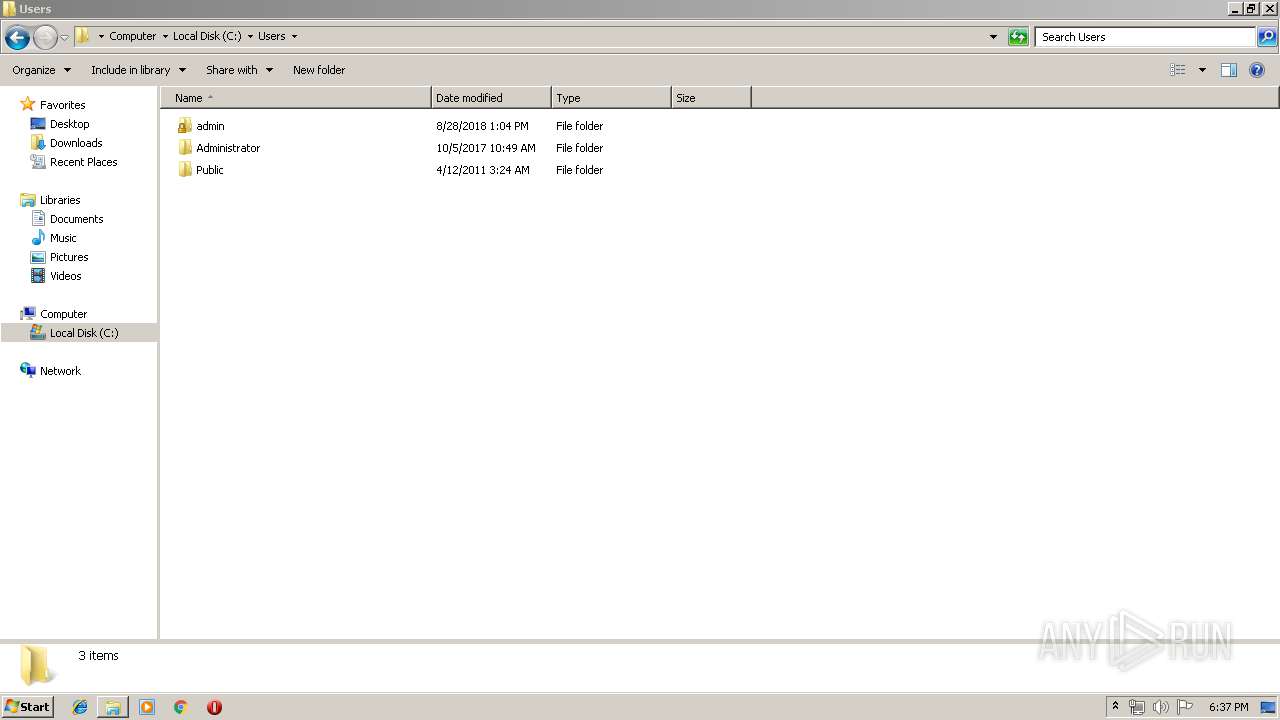The height and width of the screenshot is (720, 1280).
Task: Open recent pages dropdown next to Forward
Action: [64, 38]
